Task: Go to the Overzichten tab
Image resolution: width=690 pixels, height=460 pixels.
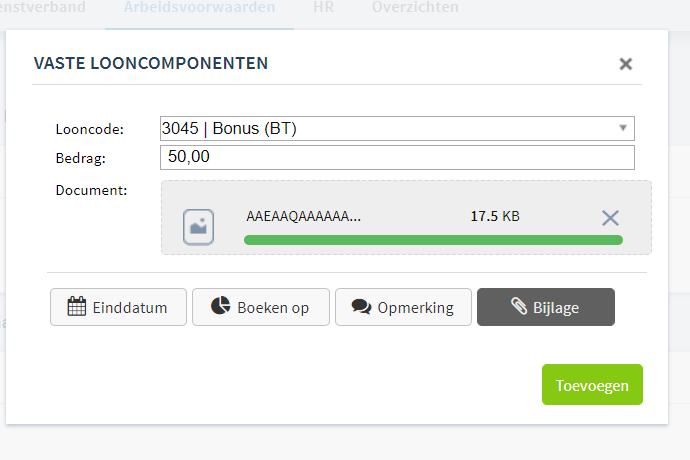Action: coord(415,7)
